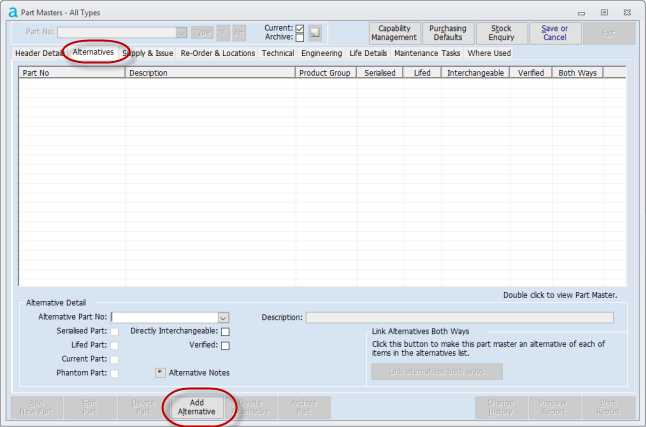Click the Alternative Notes asterisk icon
Viewport: 646px width, 427px height.
160,373
